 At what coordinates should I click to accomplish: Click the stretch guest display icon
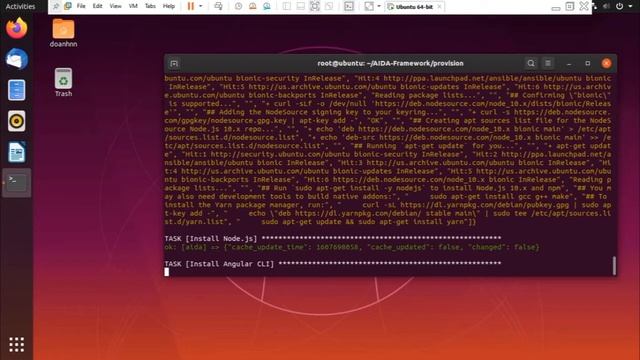(369, 6)
